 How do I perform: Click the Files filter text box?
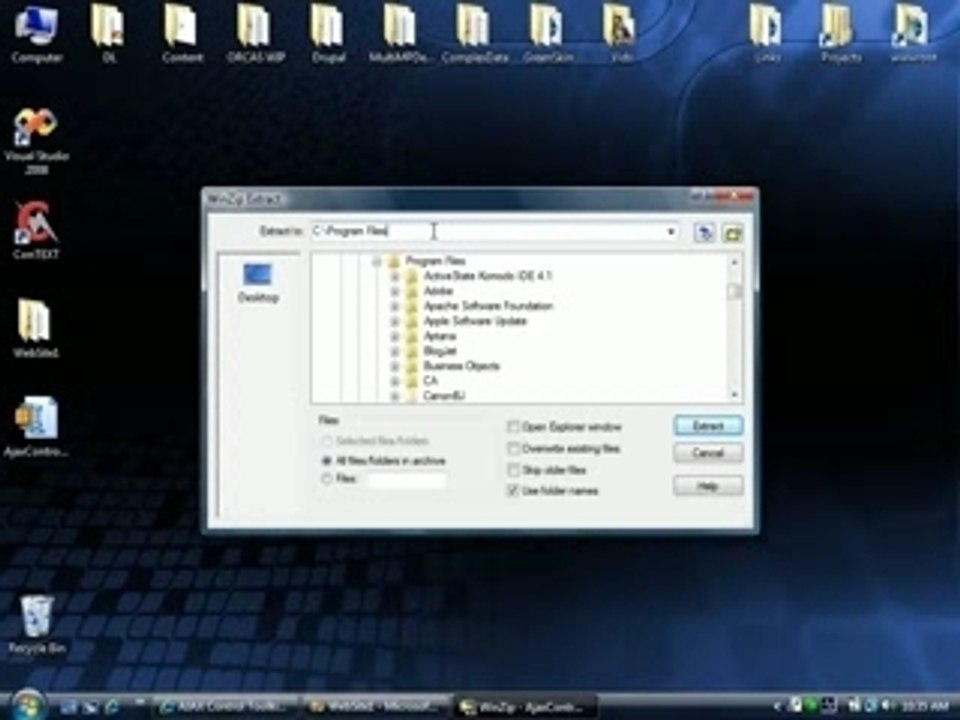[x=407, y=479]
